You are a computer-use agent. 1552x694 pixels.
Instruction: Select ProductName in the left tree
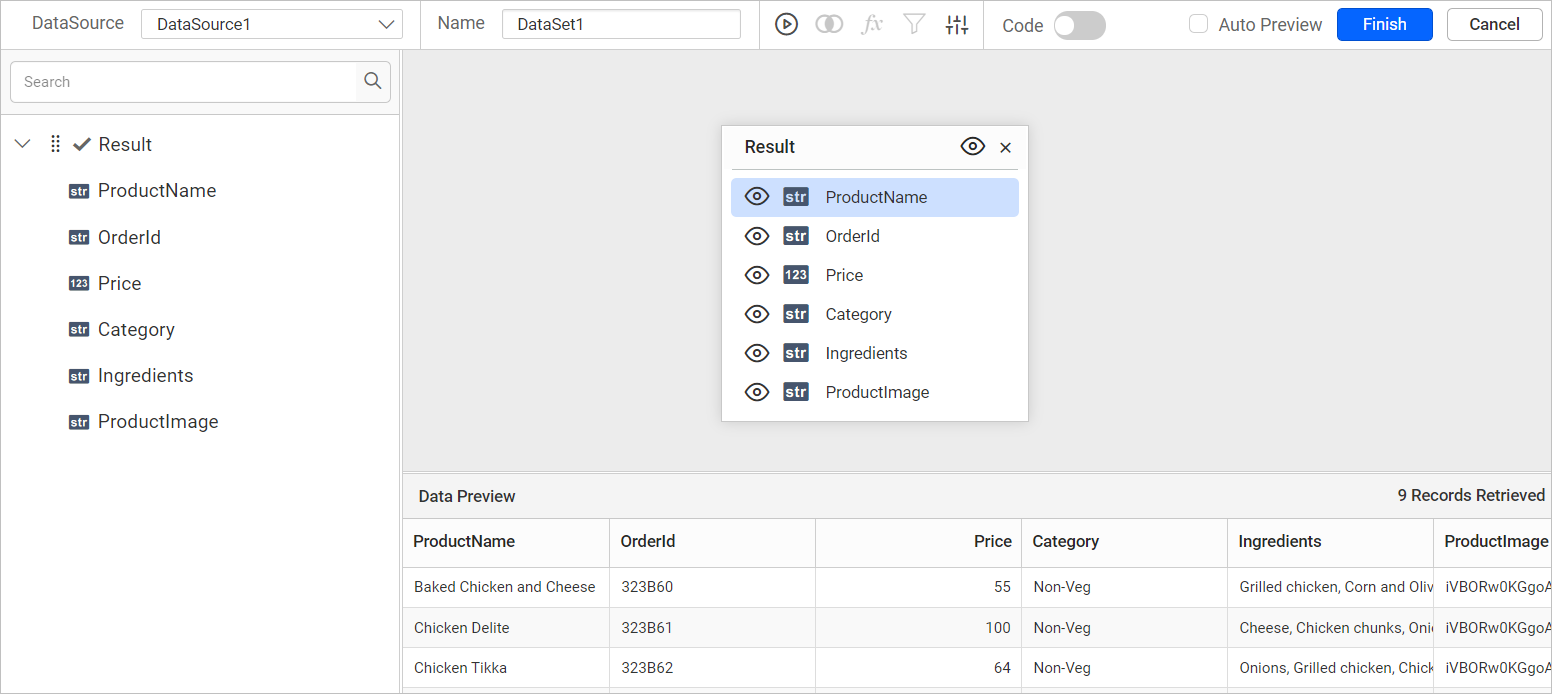click(157, 191)
